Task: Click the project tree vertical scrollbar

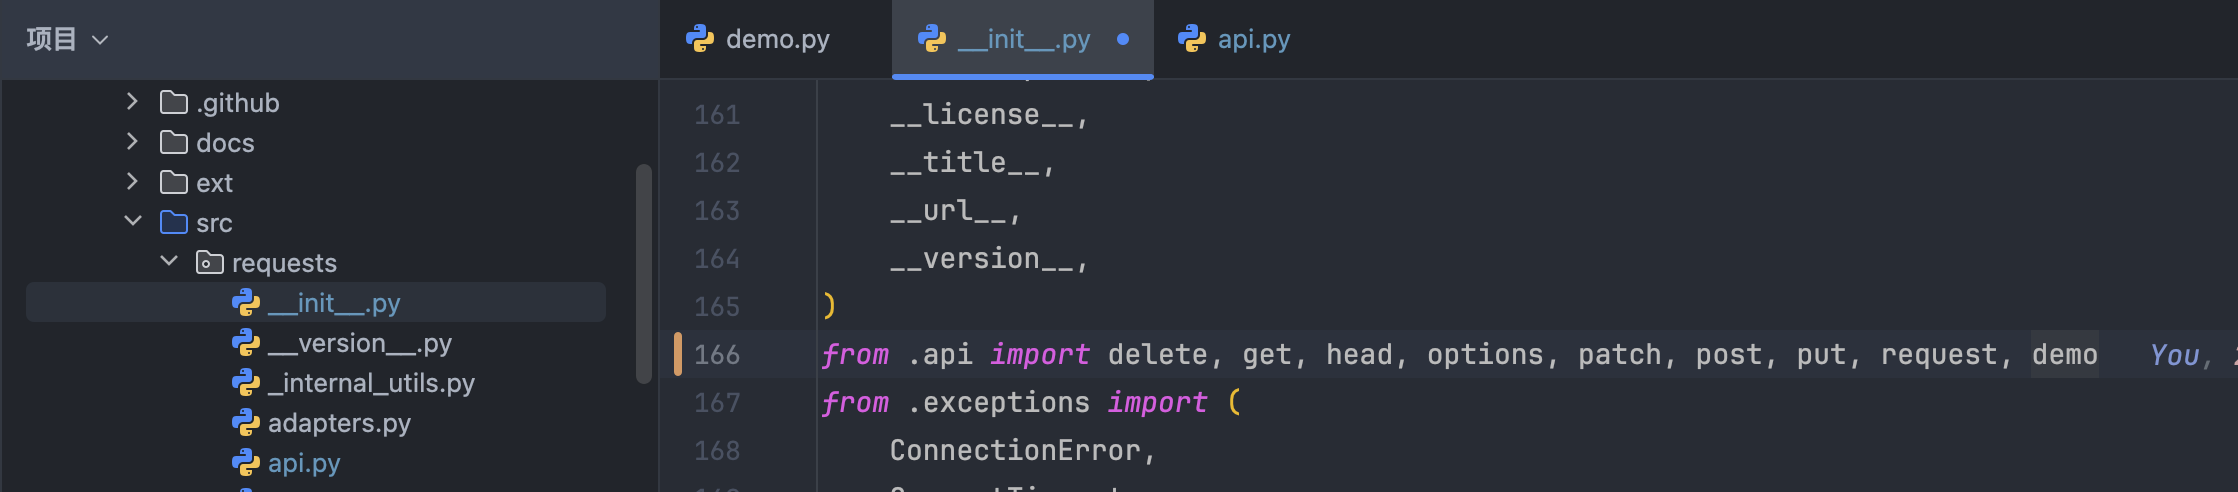Action: click(644, 273)
